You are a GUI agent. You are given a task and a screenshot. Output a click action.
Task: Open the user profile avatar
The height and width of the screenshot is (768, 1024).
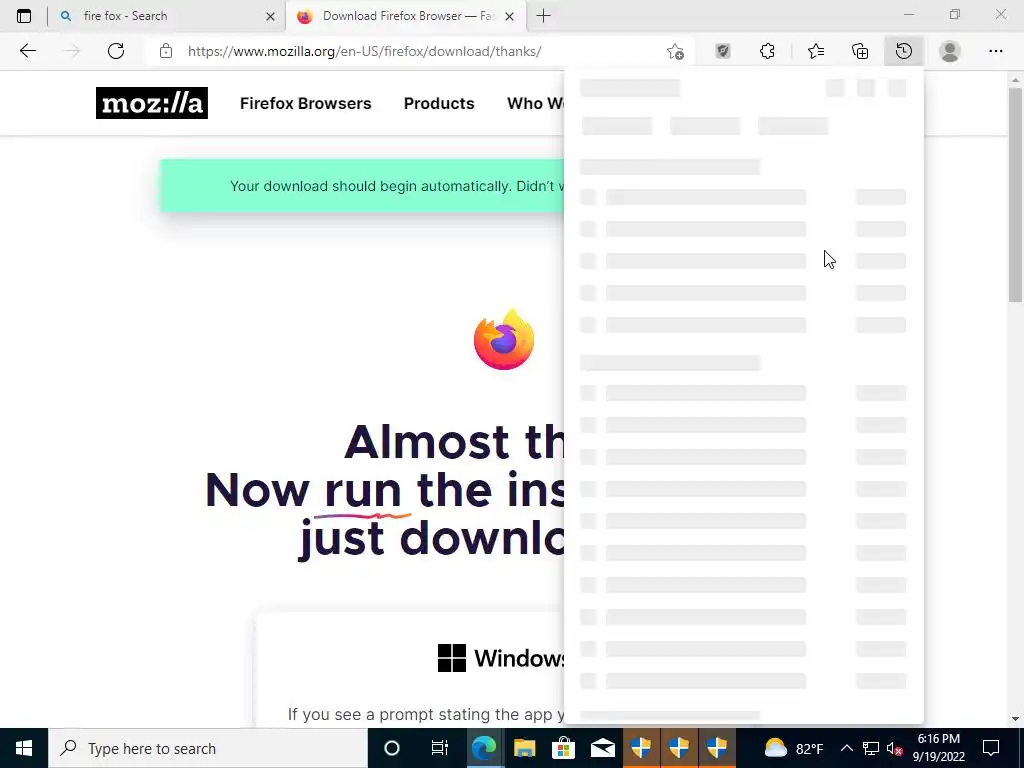(950, 51)
